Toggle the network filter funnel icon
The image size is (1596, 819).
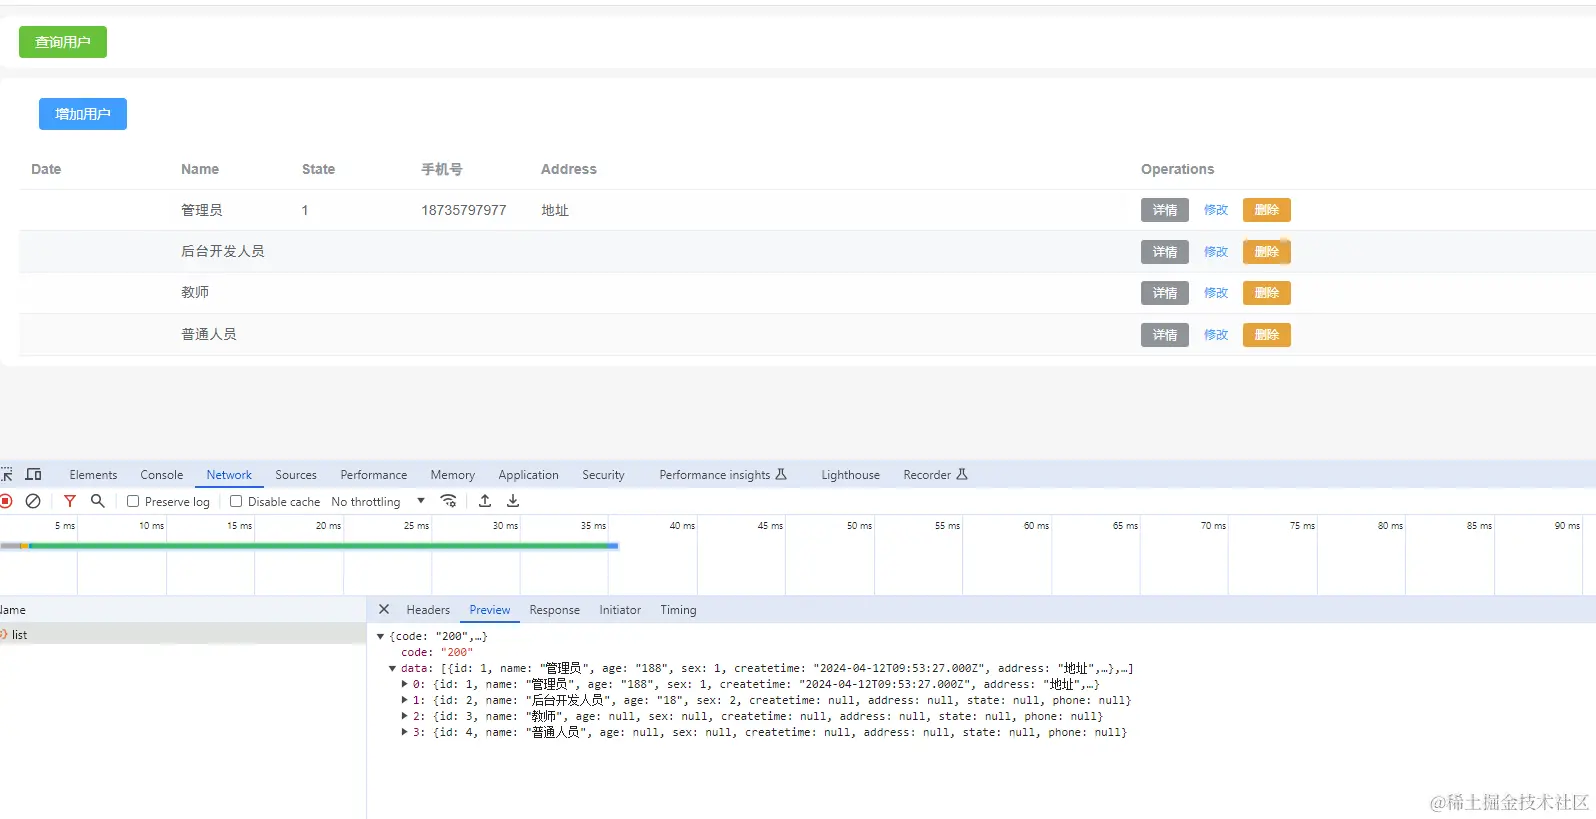click(x=70, y=501)
